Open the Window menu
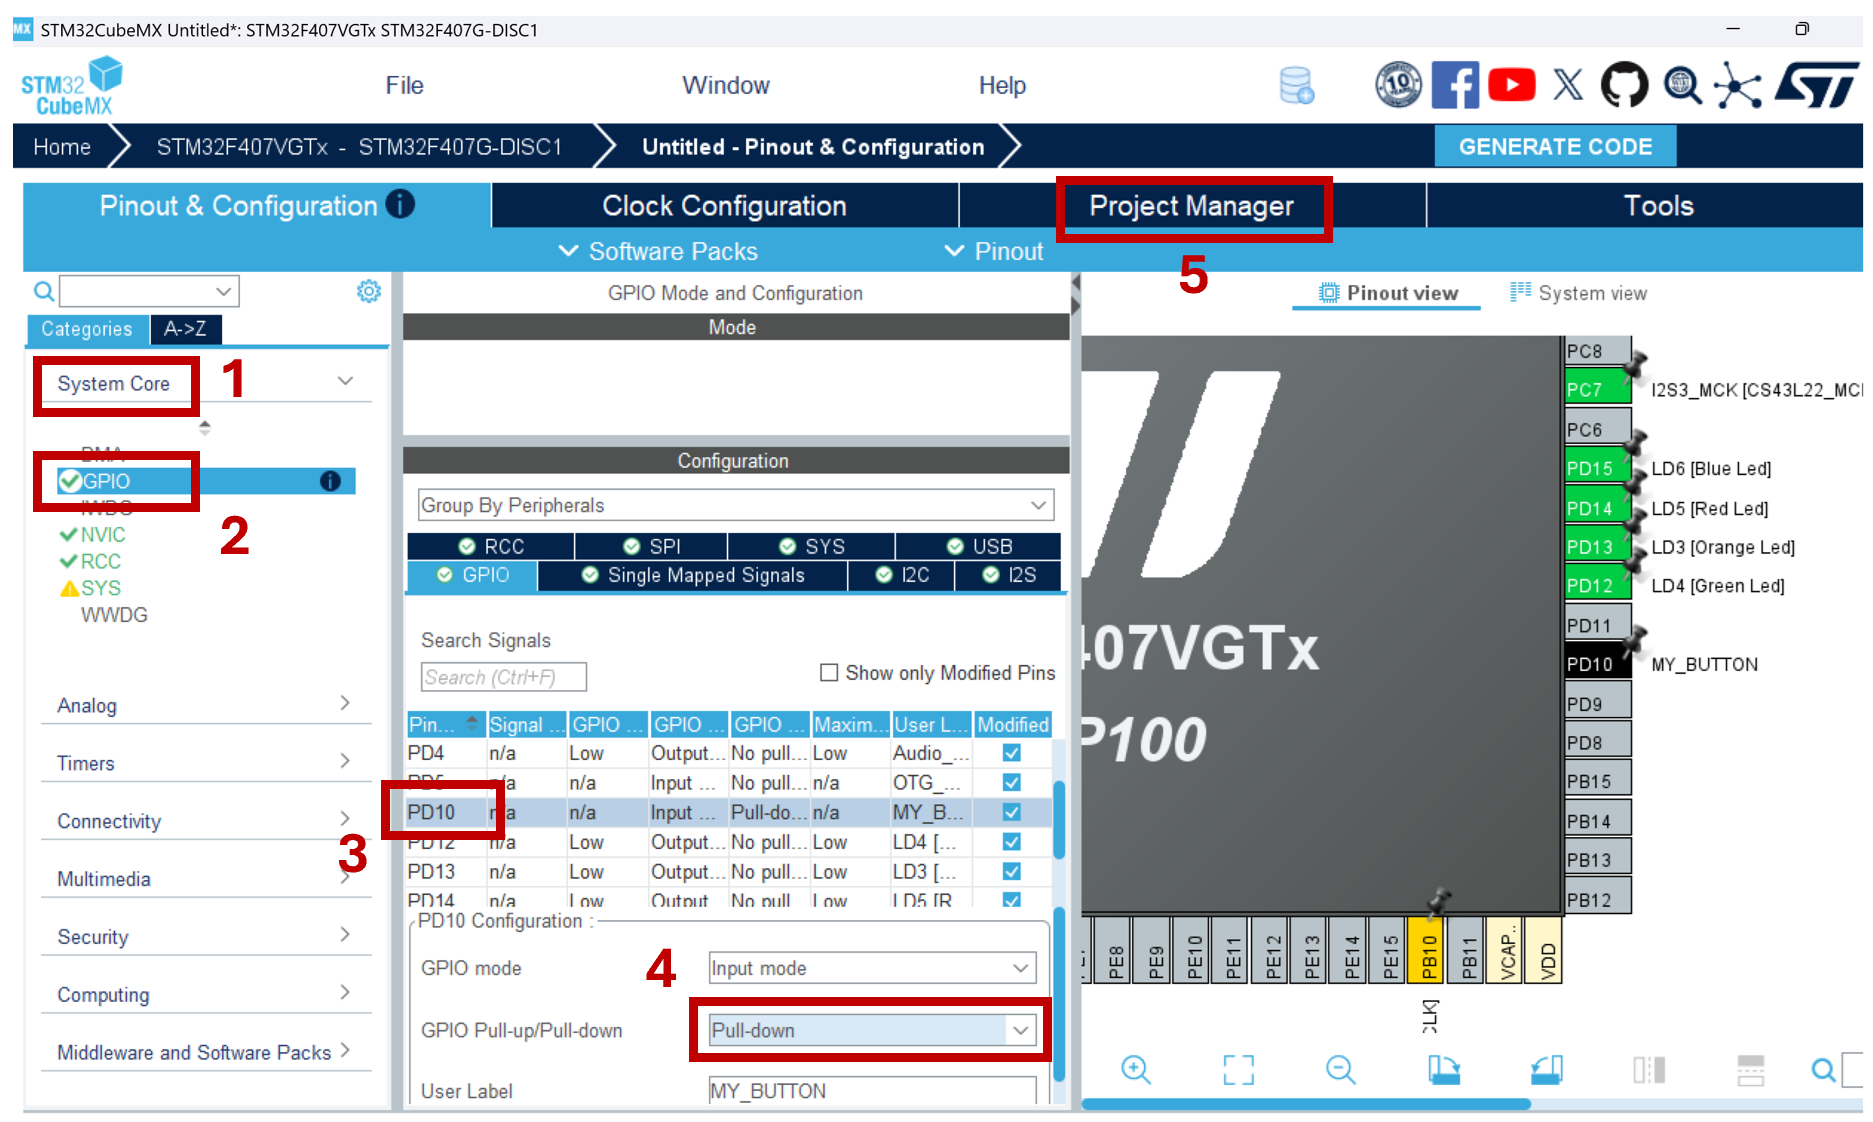This screenshot has height=1122, width=1873. point(726,86)
